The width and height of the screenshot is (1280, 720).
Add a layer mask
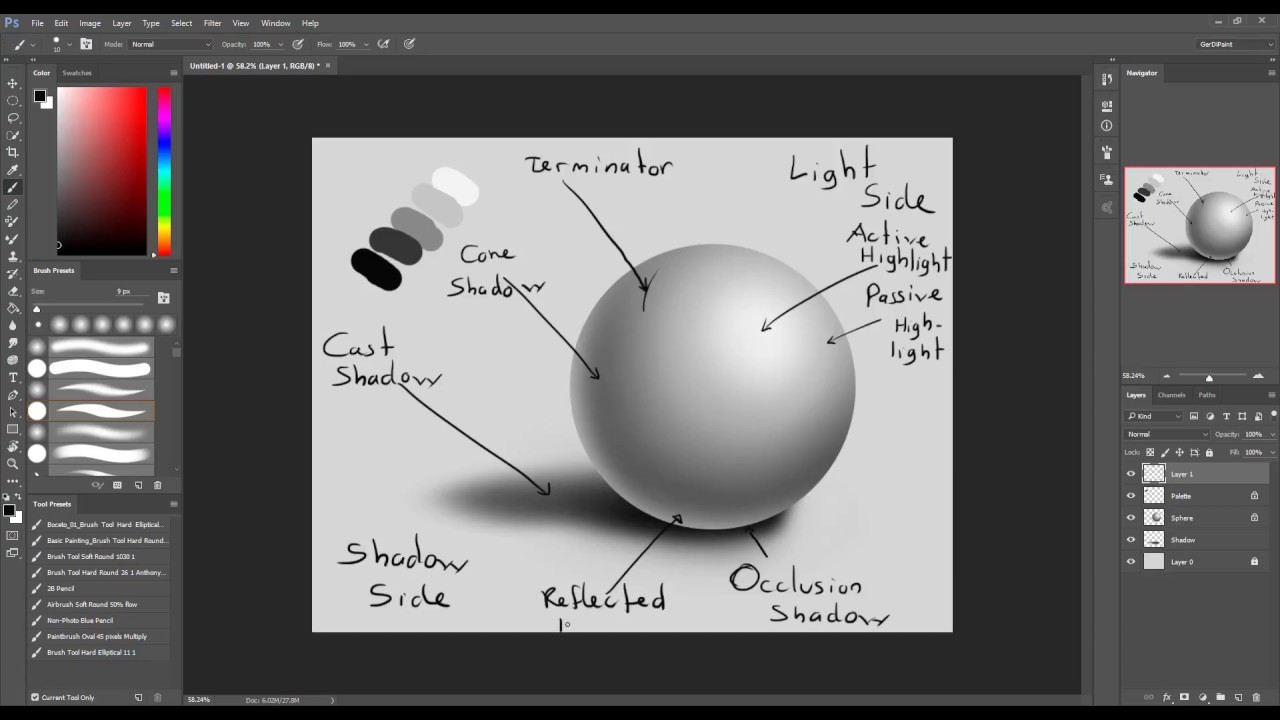(1184, 697)
